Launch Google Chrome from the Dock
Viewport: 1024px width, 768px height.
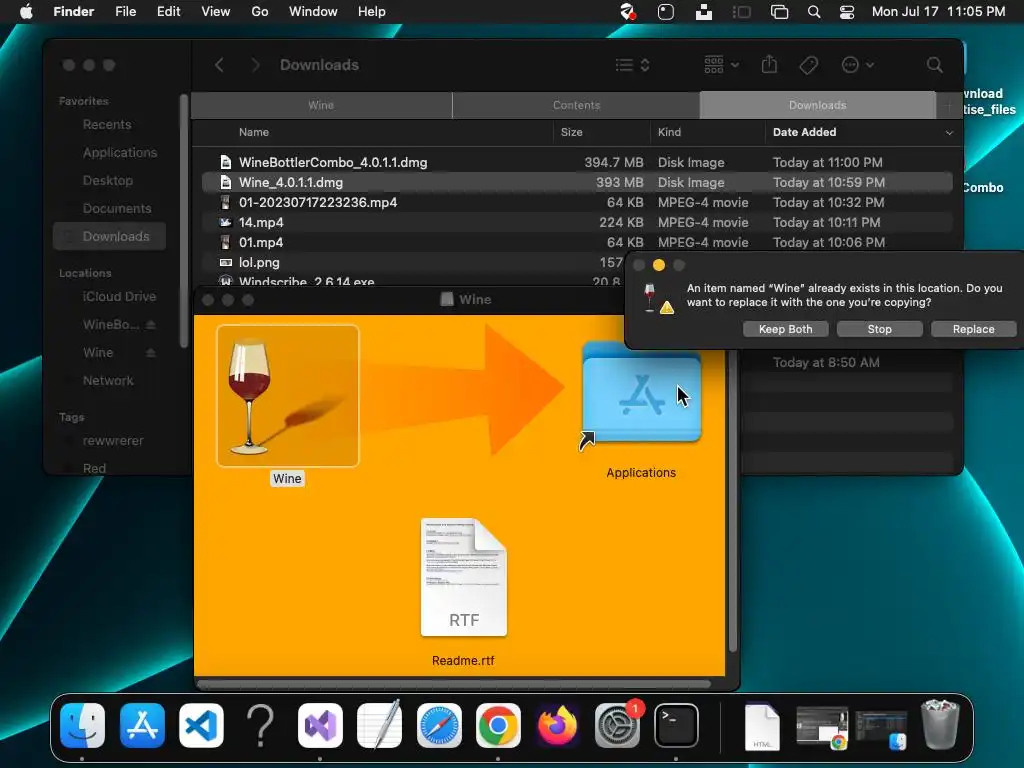click(x=498, y=725)
